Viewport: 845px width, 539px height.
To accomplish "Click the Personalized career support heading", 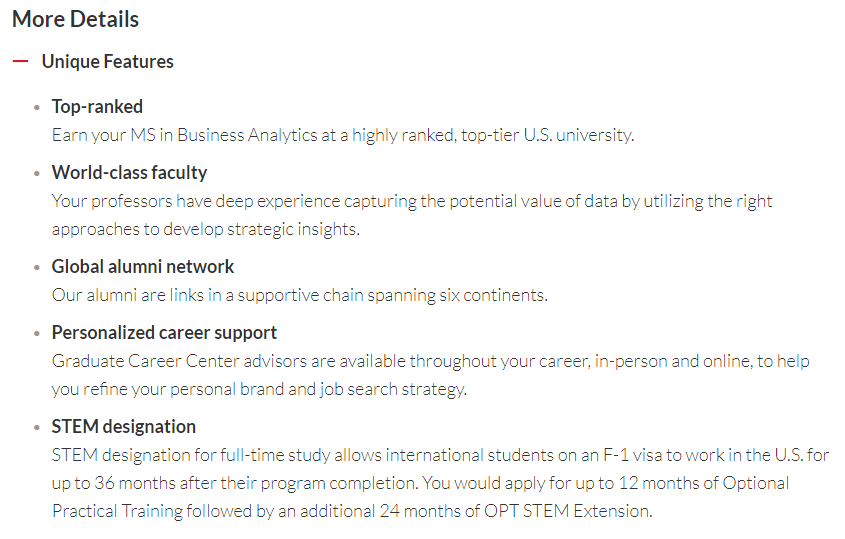I will pyautogui.click(x=164, y=333).
